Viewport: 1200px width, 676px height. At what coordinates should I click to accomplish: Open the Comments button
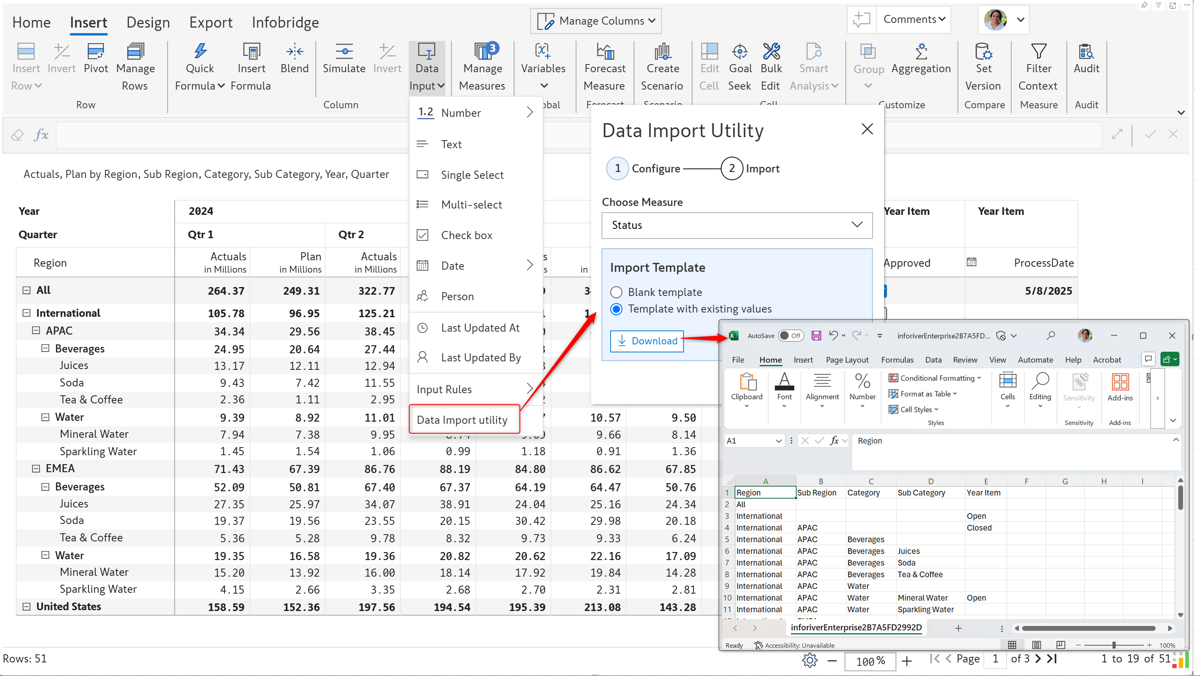913,19
